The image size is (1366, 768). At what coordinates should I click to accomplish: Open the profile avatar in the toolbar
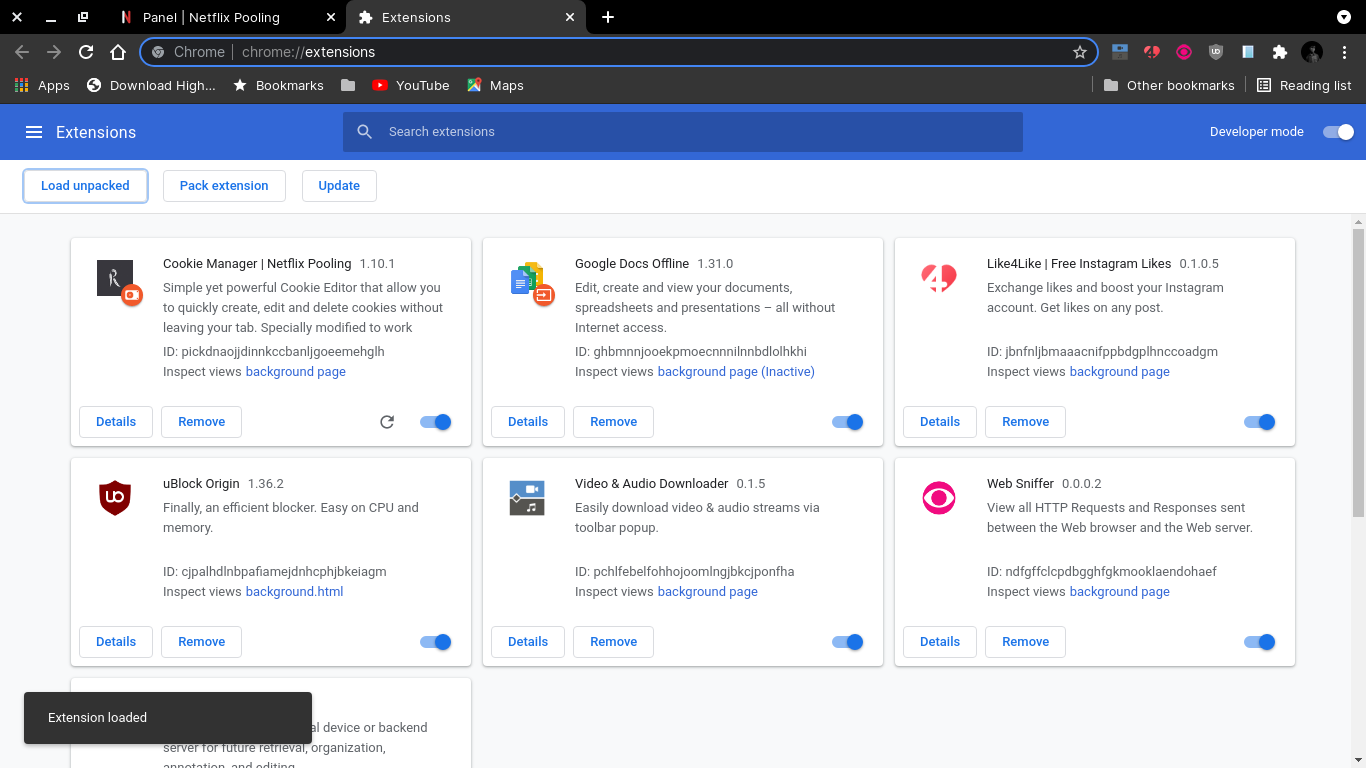(x=1312, y=52)
